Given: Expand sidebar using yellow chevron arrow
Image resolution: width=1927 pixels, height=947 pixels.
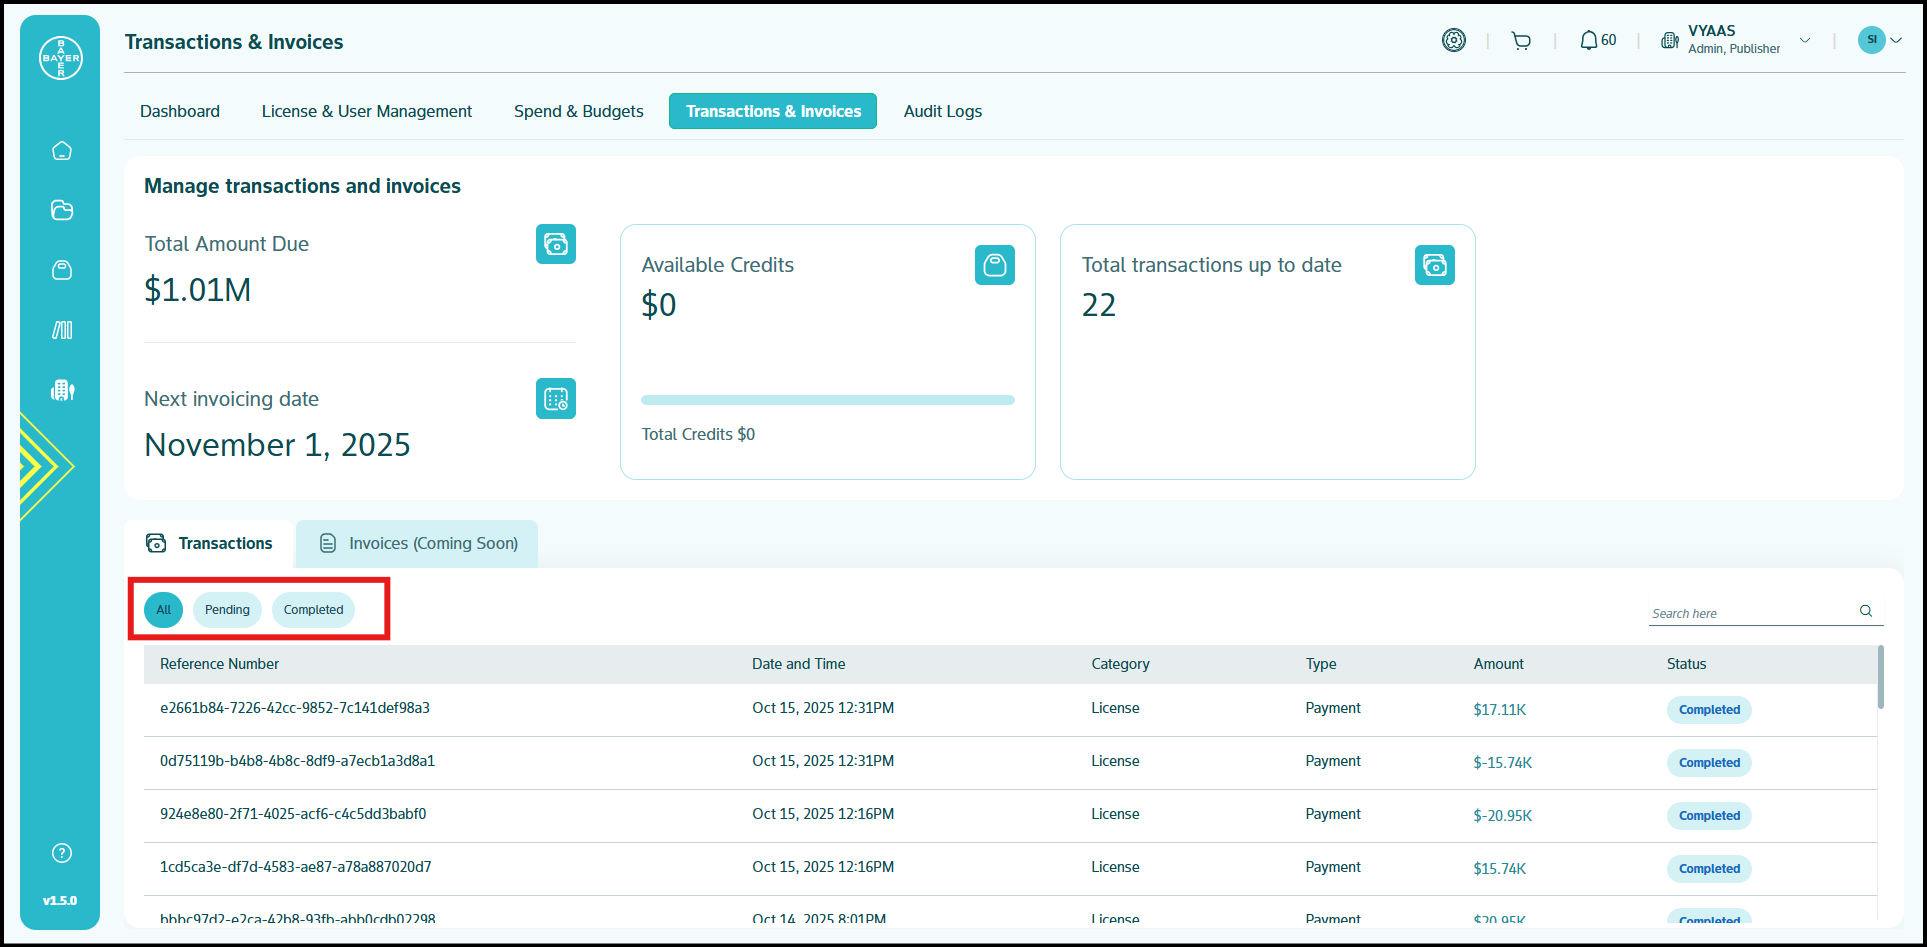Looking at the screenshot, I should (x=45, y=466).
